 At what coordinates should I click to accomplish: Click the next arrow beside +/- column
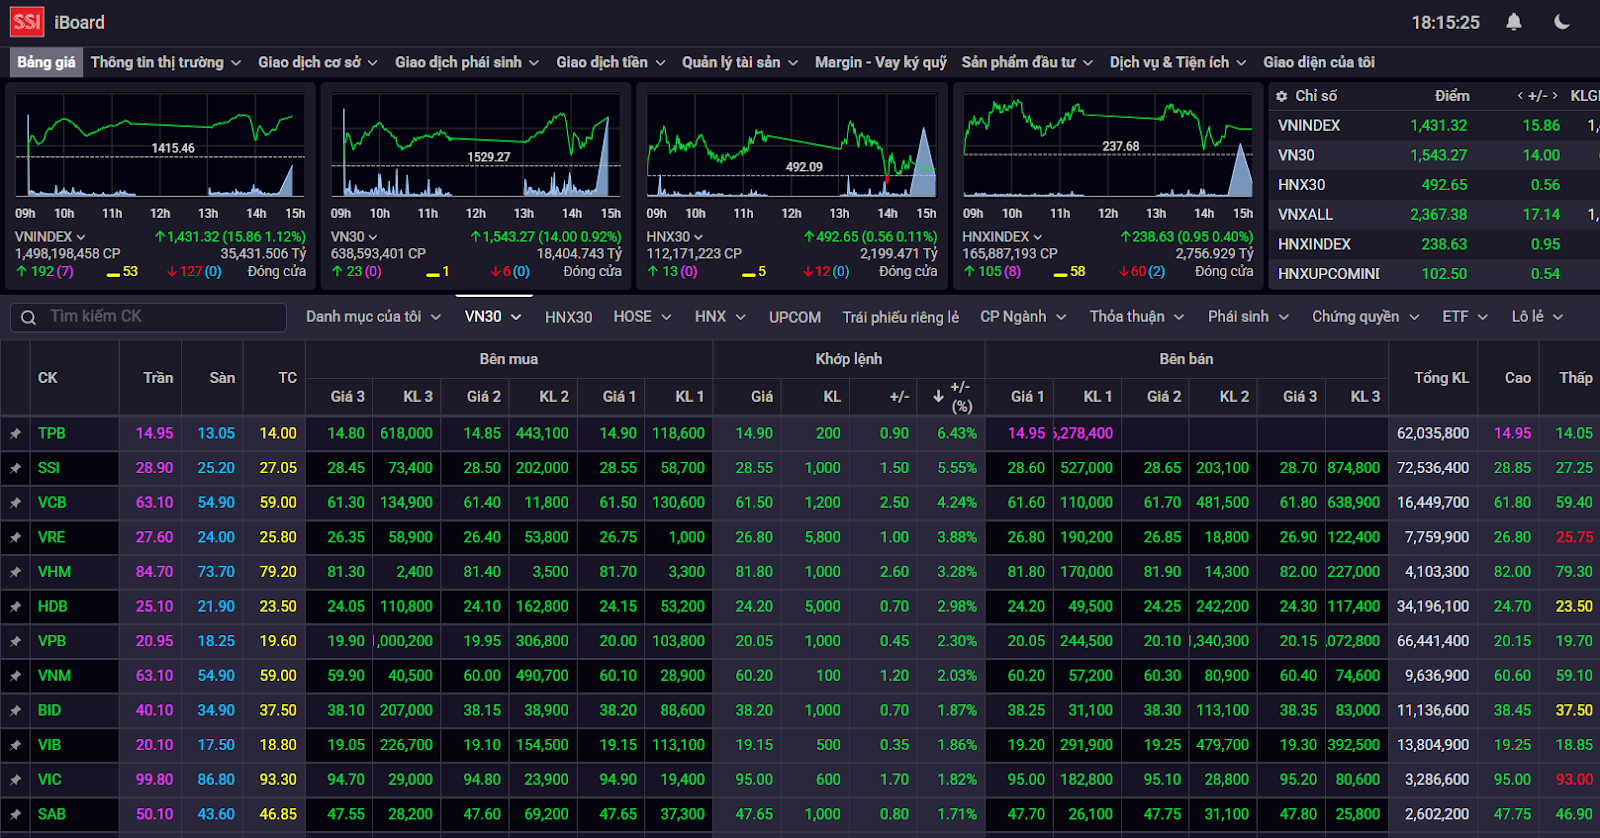1554,96
